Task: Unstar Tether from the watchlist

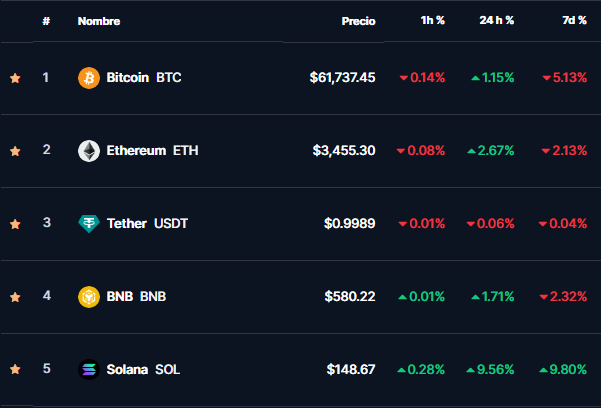Action: click(x=15, y=224)
